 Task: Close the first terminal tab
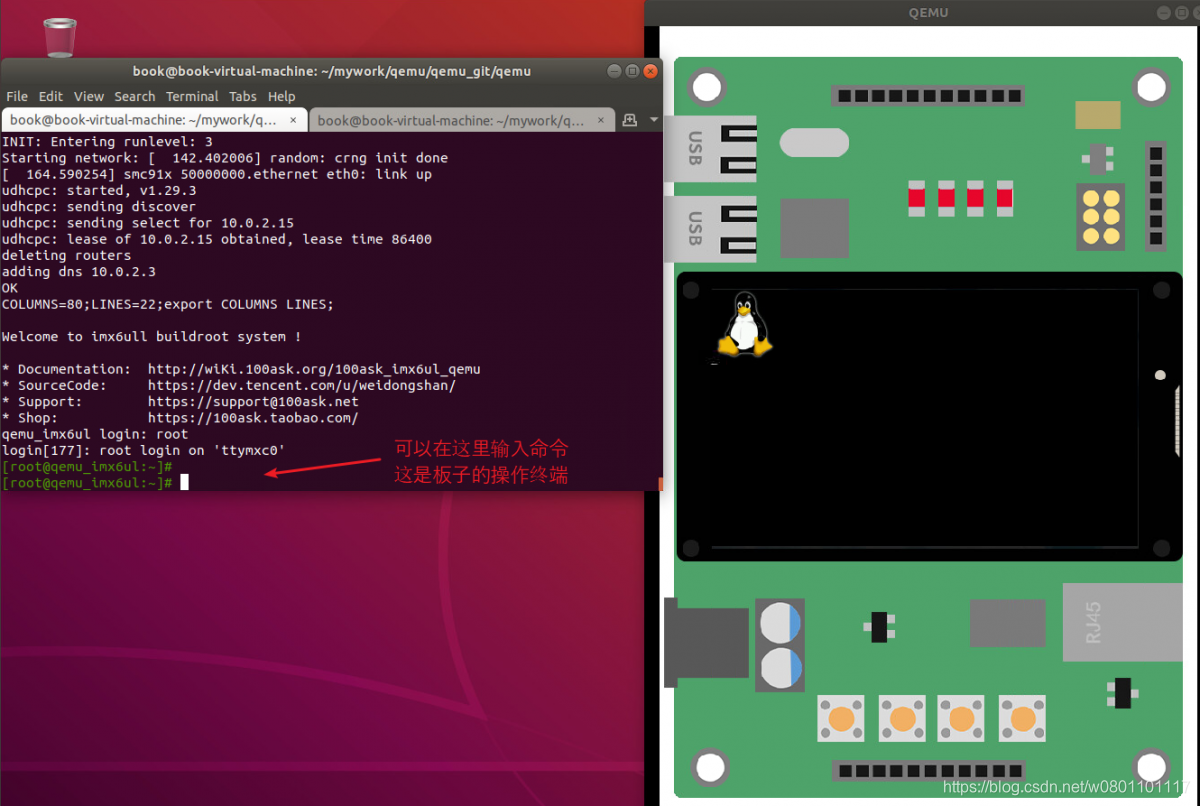pyautogui.click(x=293, y=119)
